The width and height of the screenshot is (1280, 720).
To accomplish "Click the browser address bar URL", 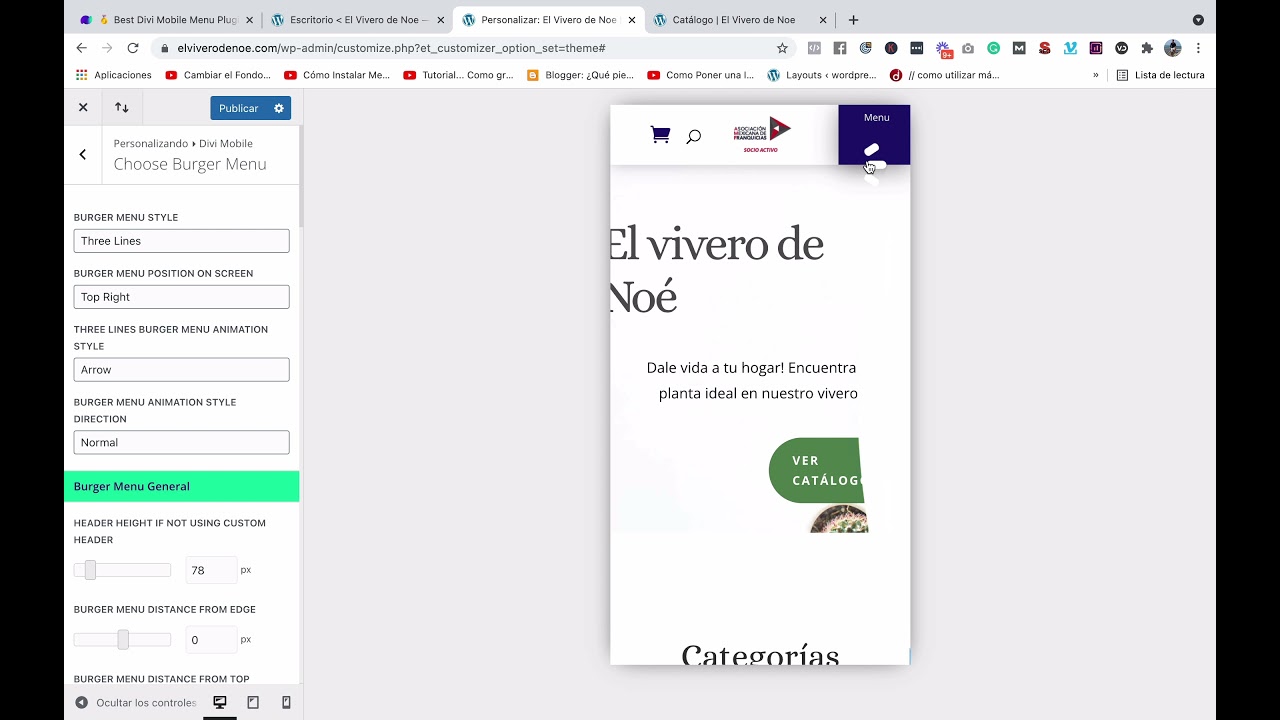I will 391,48.
